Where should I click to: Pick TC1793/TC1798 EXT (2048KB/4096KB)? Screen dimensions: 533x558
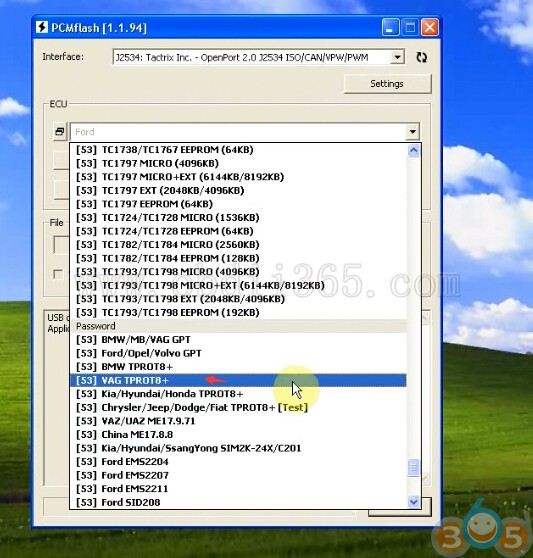(x=238, y=299)
